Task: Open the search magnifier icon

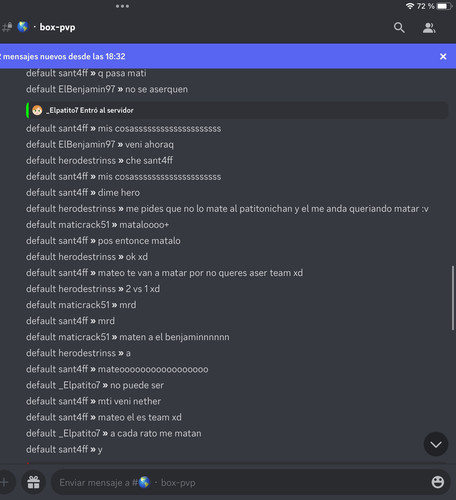Action: pos(399,28)
